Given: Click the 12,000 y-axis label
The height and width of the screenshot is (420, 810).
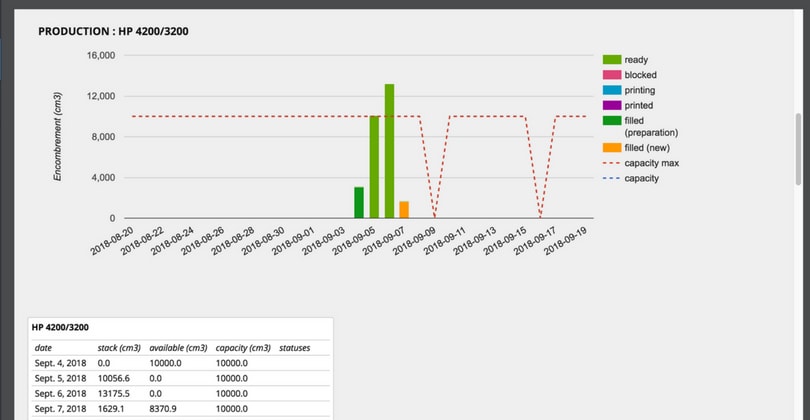Looking at the screenshot, I should click(x=101, y=96).
